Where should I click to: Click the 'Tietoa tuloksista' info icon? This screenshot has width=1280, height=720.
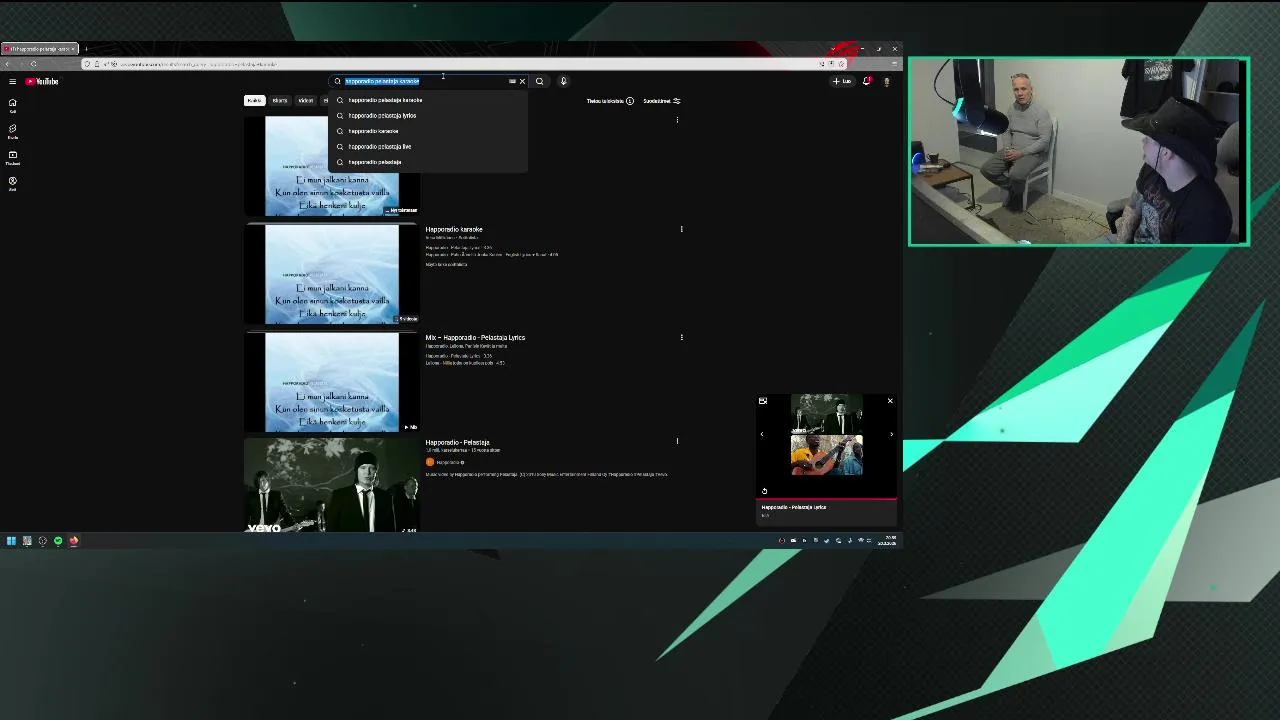[629, 101]
